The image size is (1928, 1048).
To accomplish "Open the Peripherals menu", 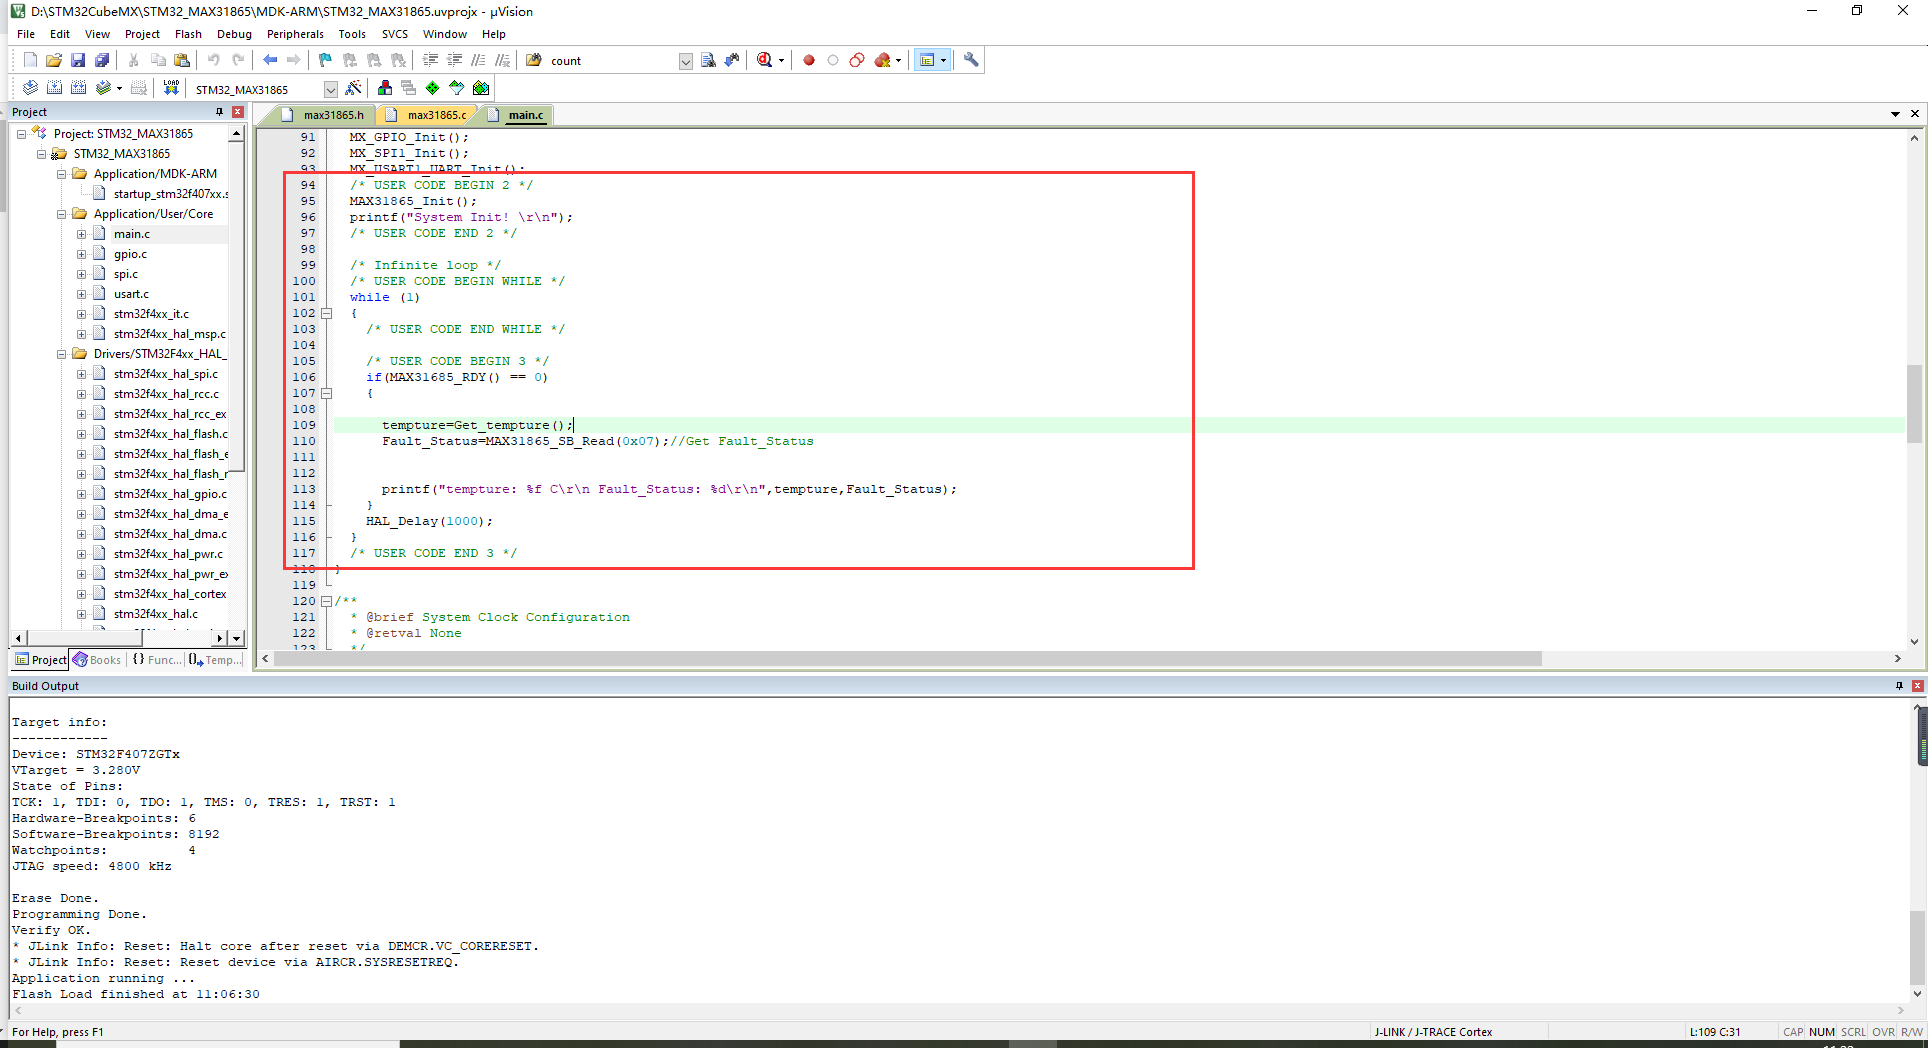I will 295,34.
